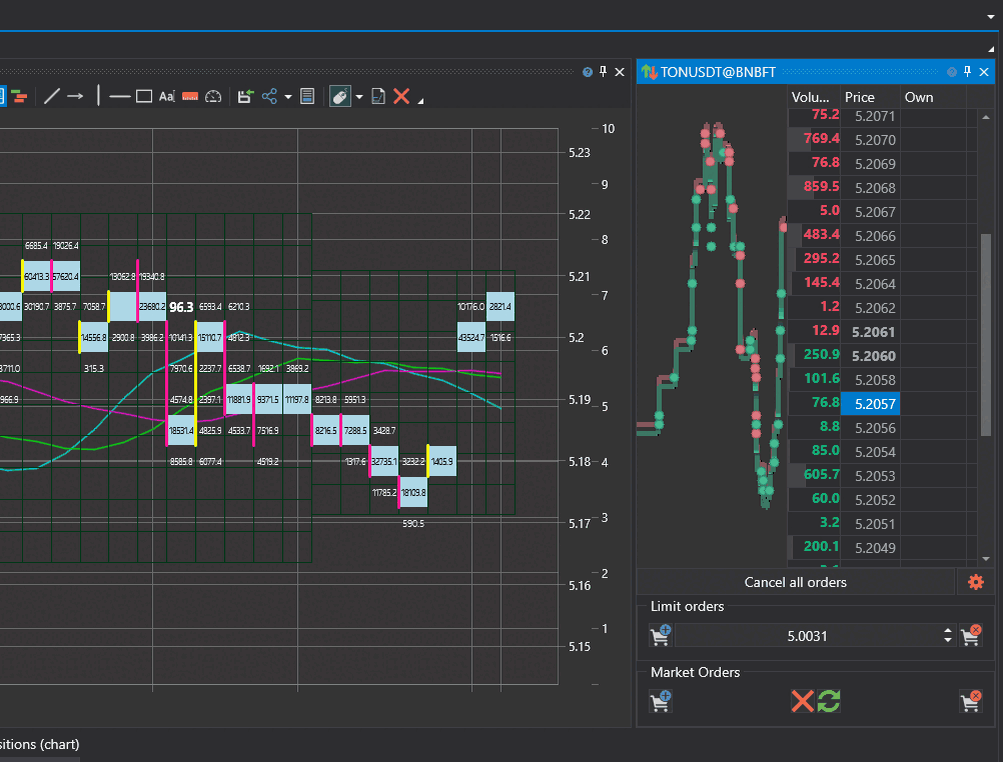Pin the chart panel
This screenshot has height=762, width=1003.
tap(601, 71)
